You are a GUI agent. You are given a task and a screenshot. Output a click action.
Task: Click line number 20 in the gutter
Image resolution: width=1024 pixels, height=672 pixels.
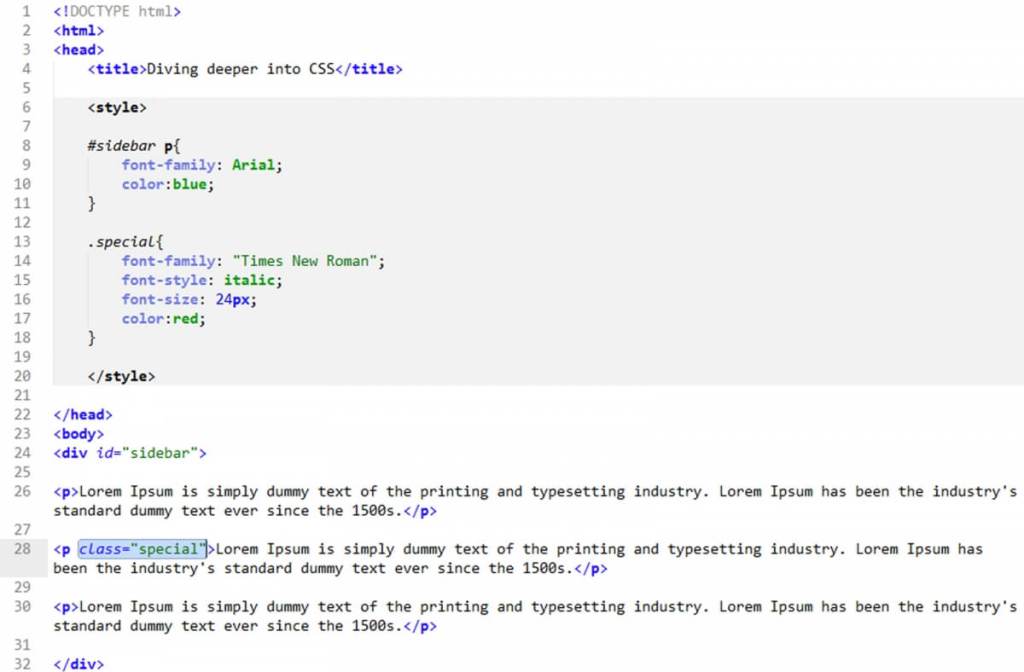[x=22, y=376]
